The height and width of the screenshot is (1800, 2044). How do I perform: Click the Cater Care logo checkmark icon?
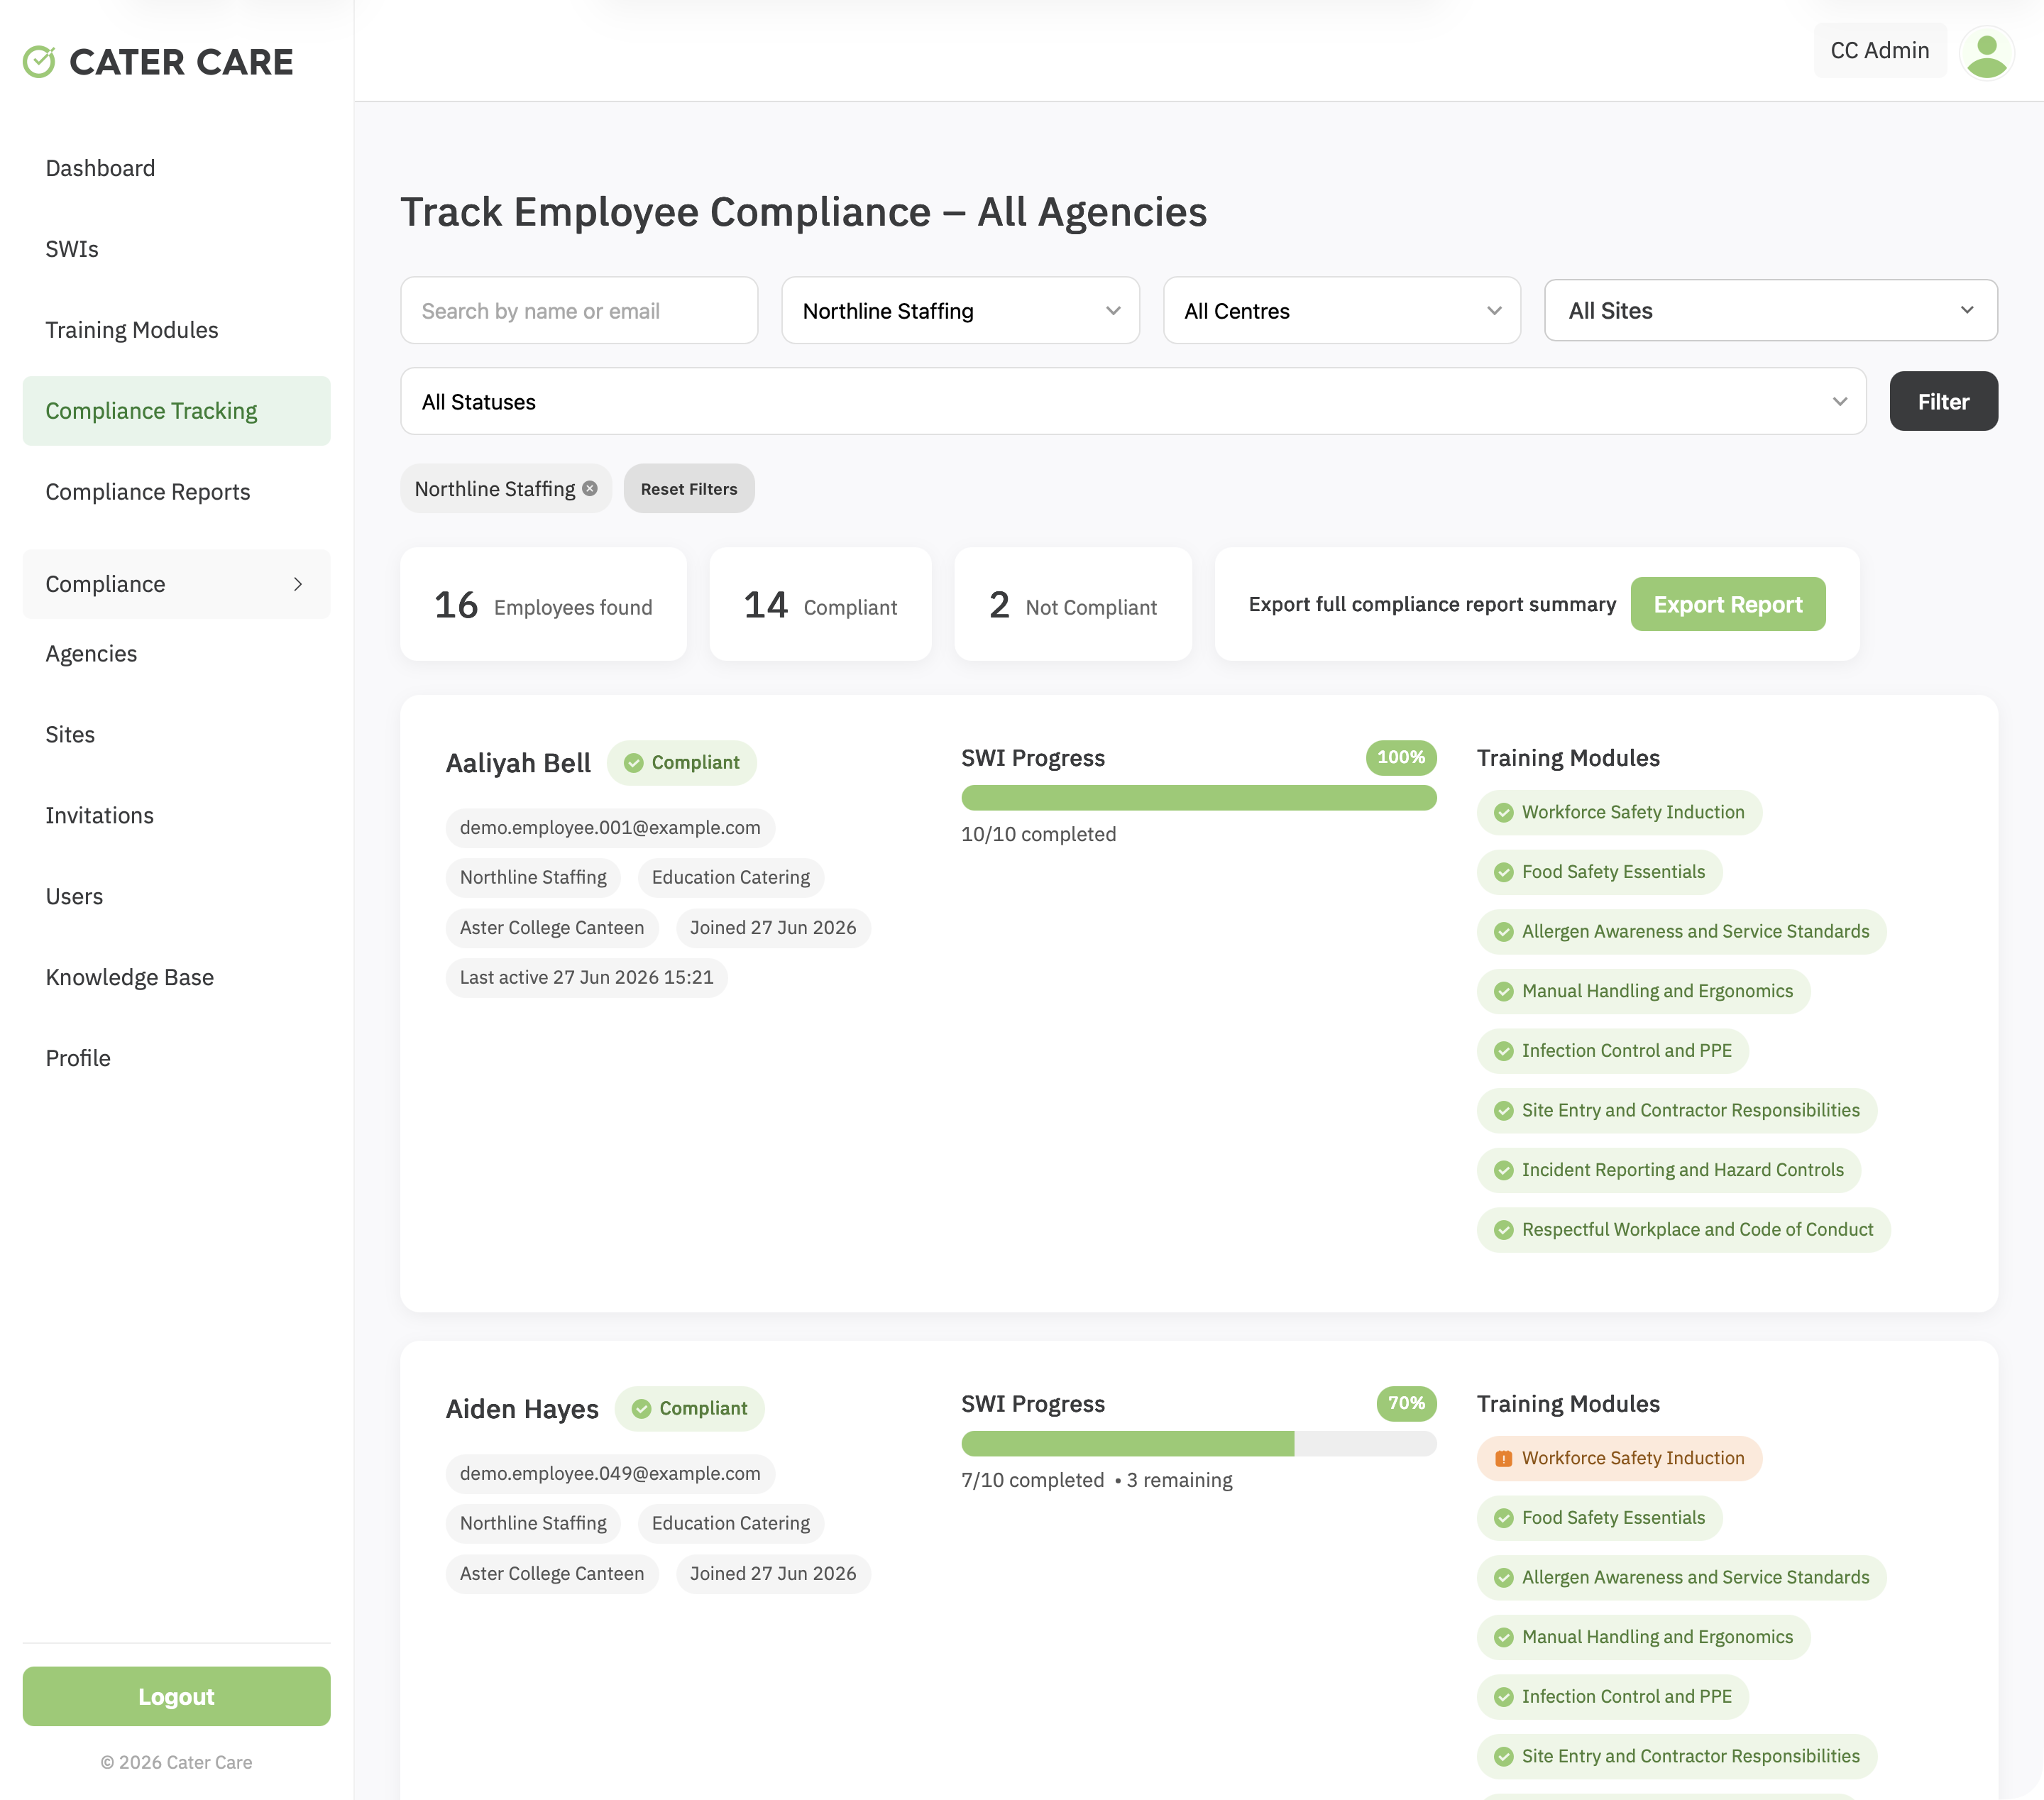pos(39,62)
